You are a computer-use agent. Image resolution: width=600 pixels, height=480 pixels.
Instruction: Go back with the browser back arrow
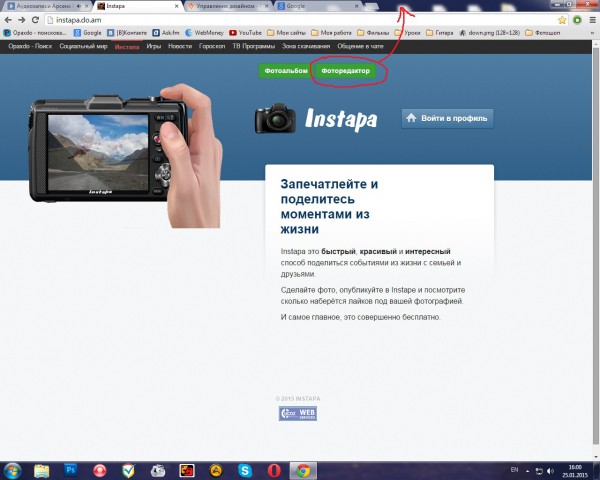pos(8,20)
